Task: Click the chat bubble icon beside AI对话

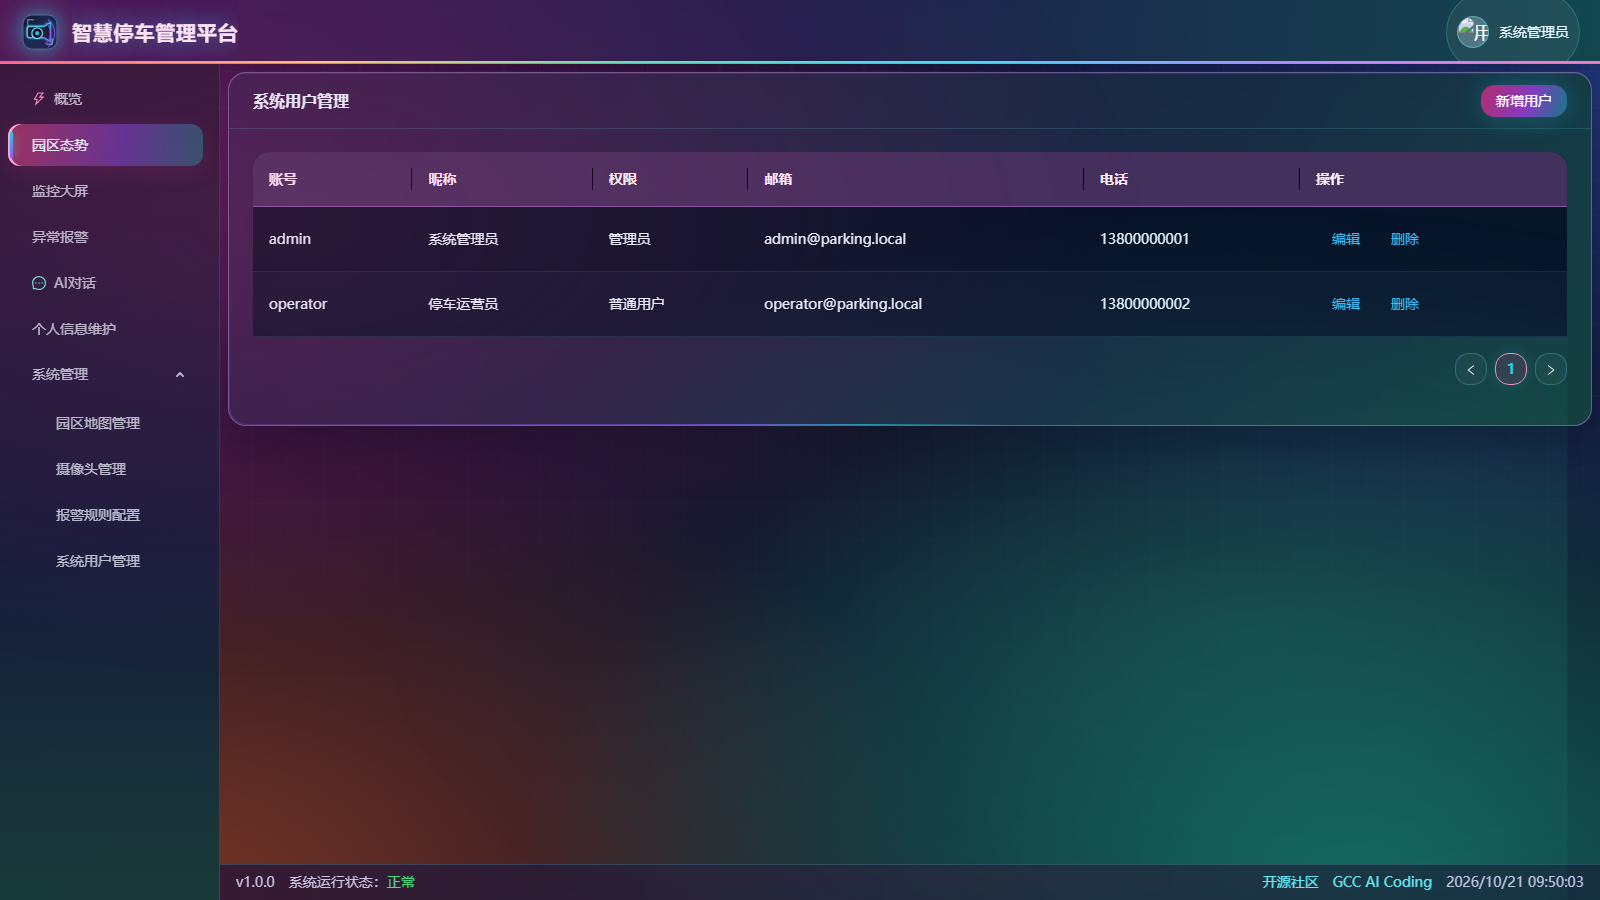Action: (39, 283)
